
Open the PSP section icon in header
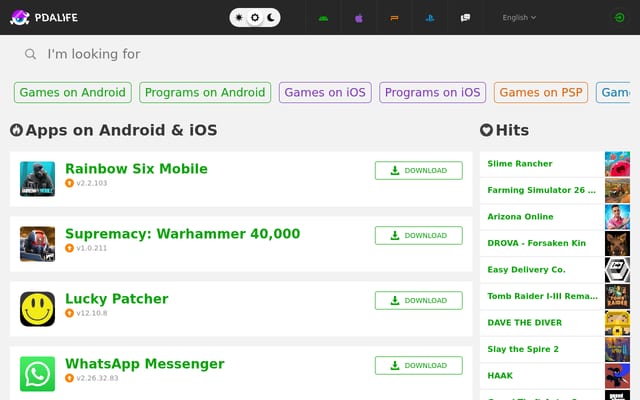tap(394, 18)
